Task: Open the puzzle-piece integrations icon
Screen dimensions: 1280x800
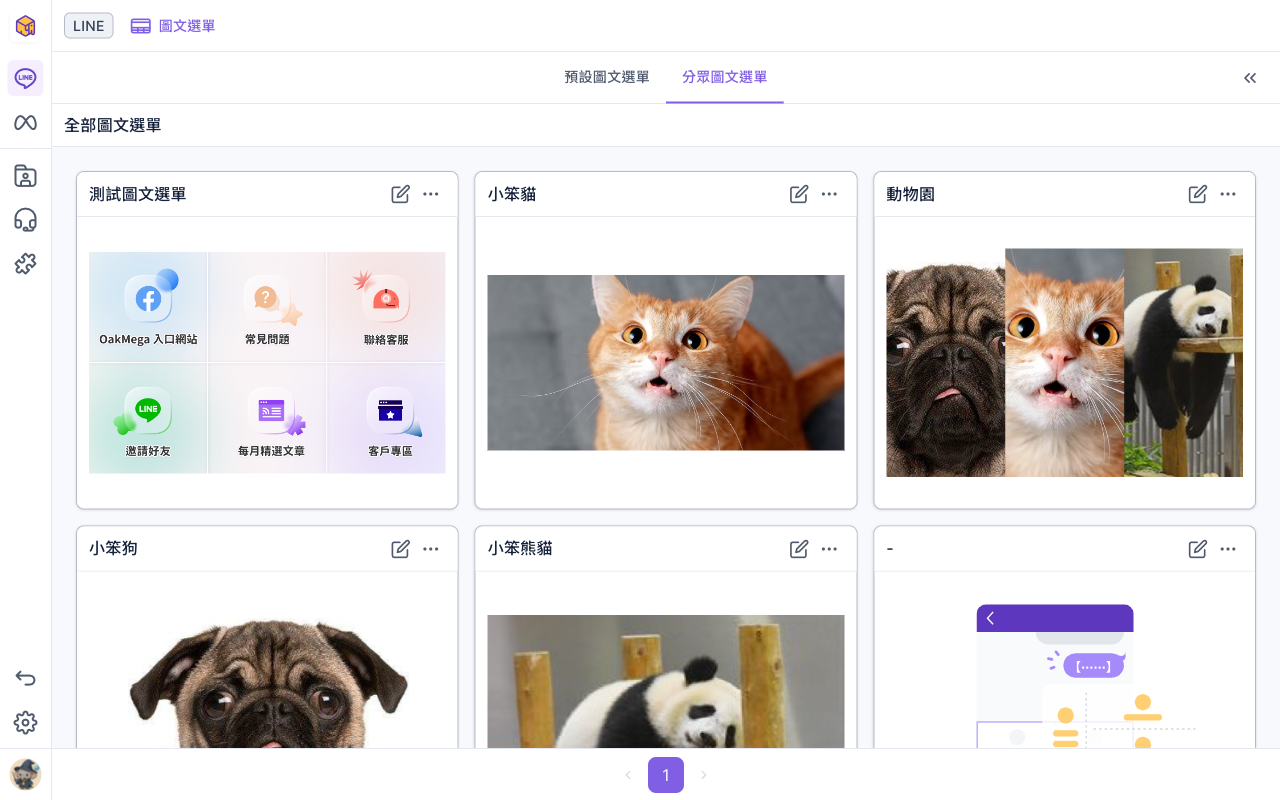Action: 25,264
